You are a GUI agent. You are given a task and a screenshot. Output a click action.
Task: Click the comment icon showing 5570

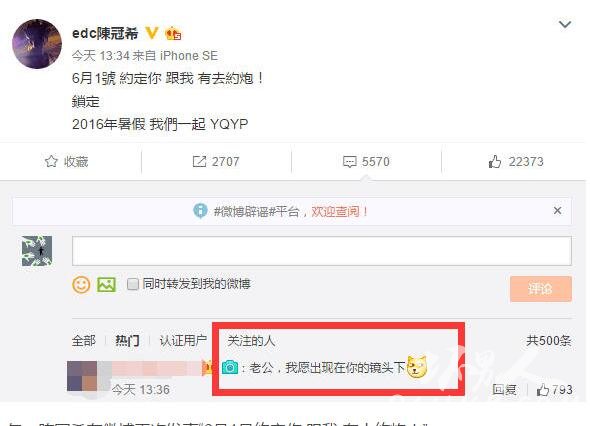(350, 162)
